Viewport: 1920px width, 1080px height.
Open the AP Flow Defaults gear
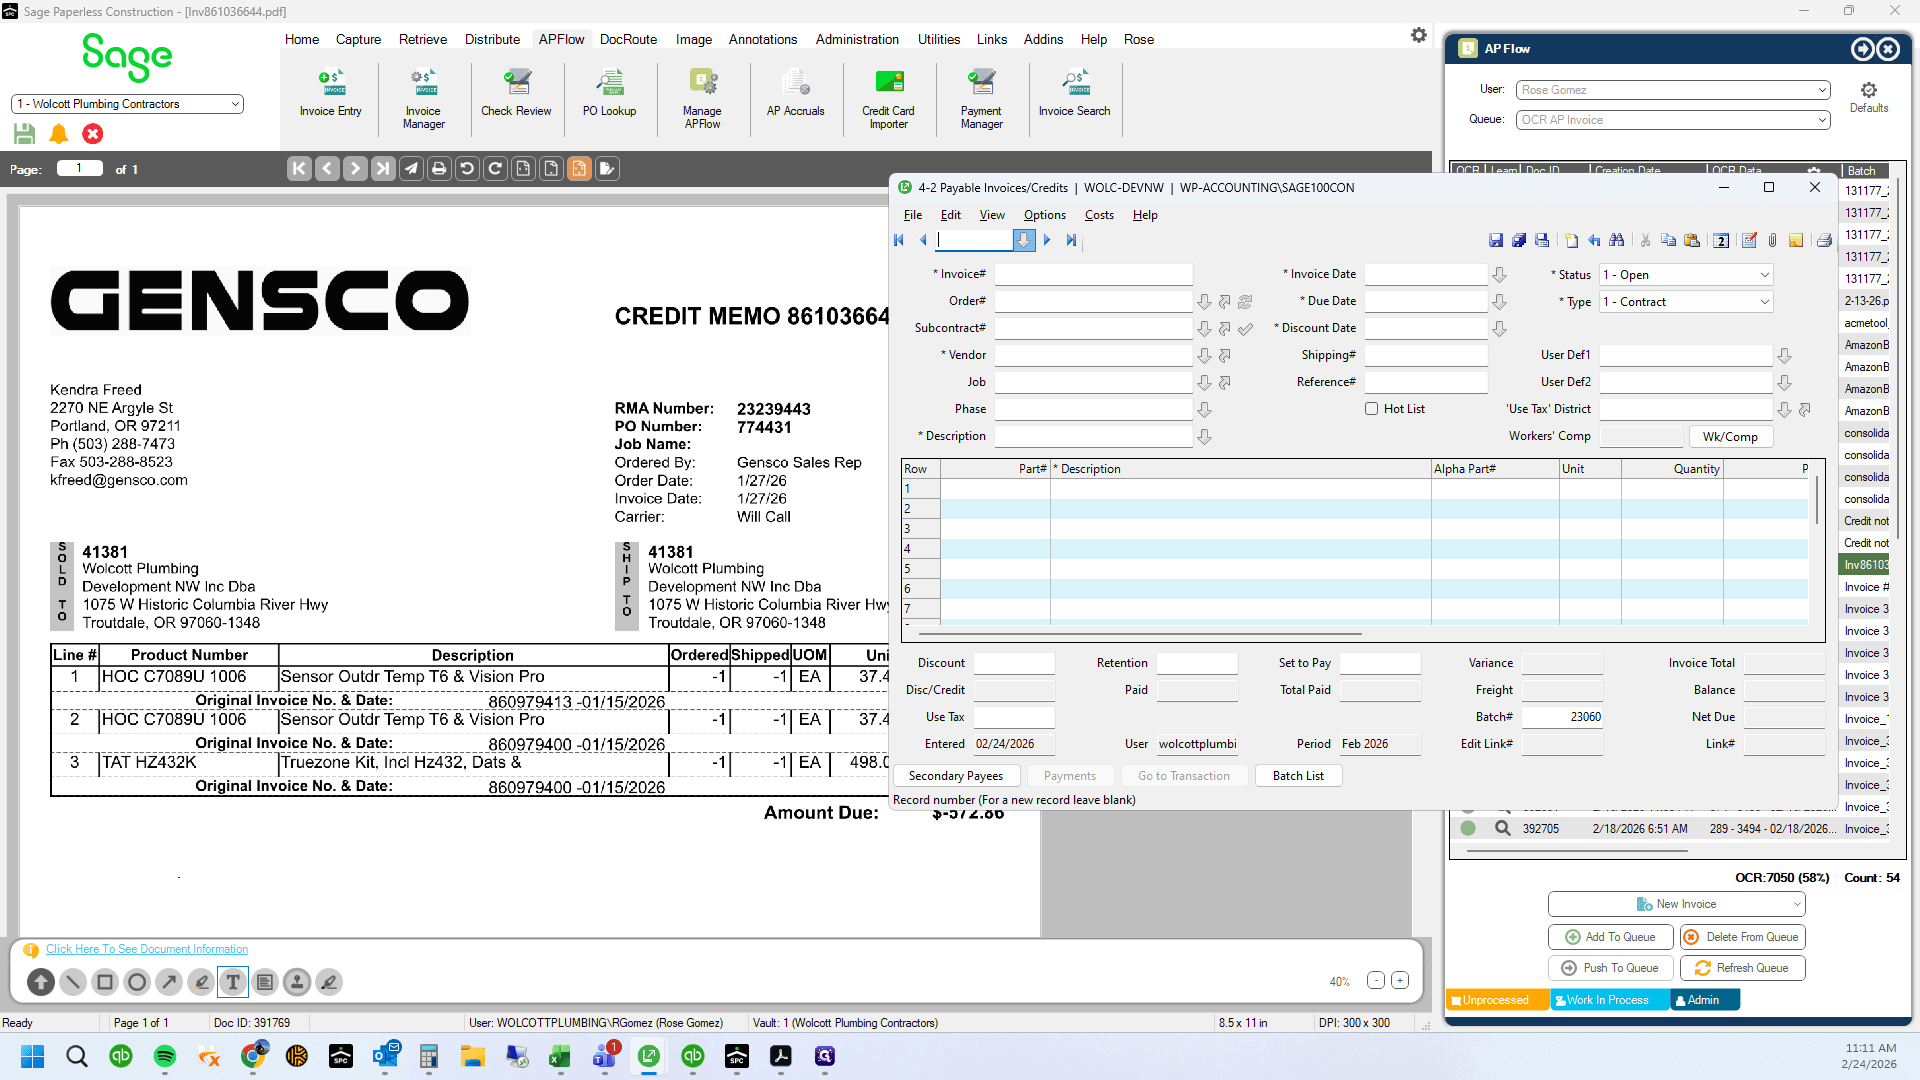(x=1868, y=97)
